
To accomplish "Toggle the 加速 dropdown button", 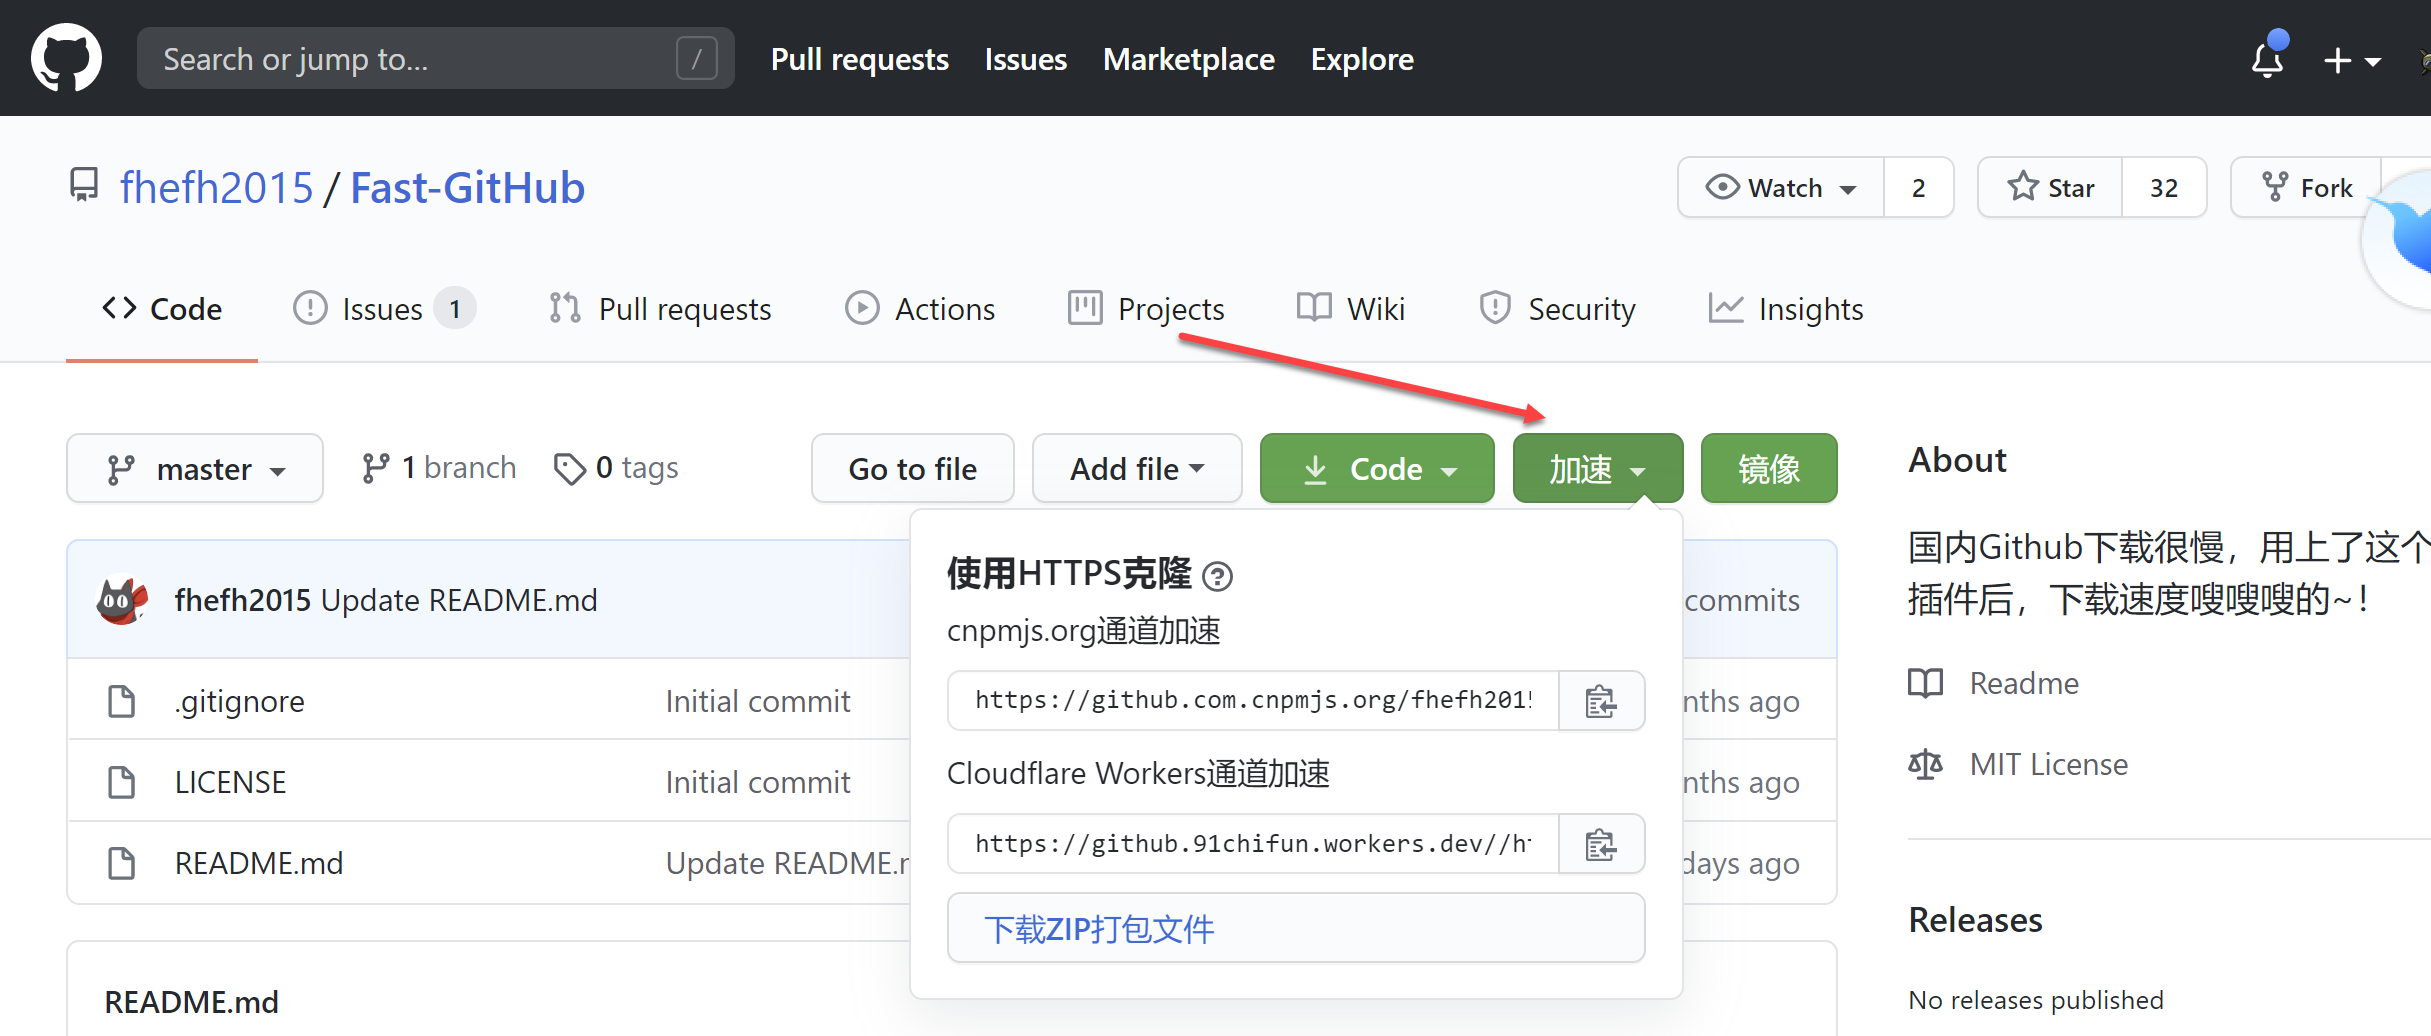I will pyautogui.click(x=1598, y=468).
